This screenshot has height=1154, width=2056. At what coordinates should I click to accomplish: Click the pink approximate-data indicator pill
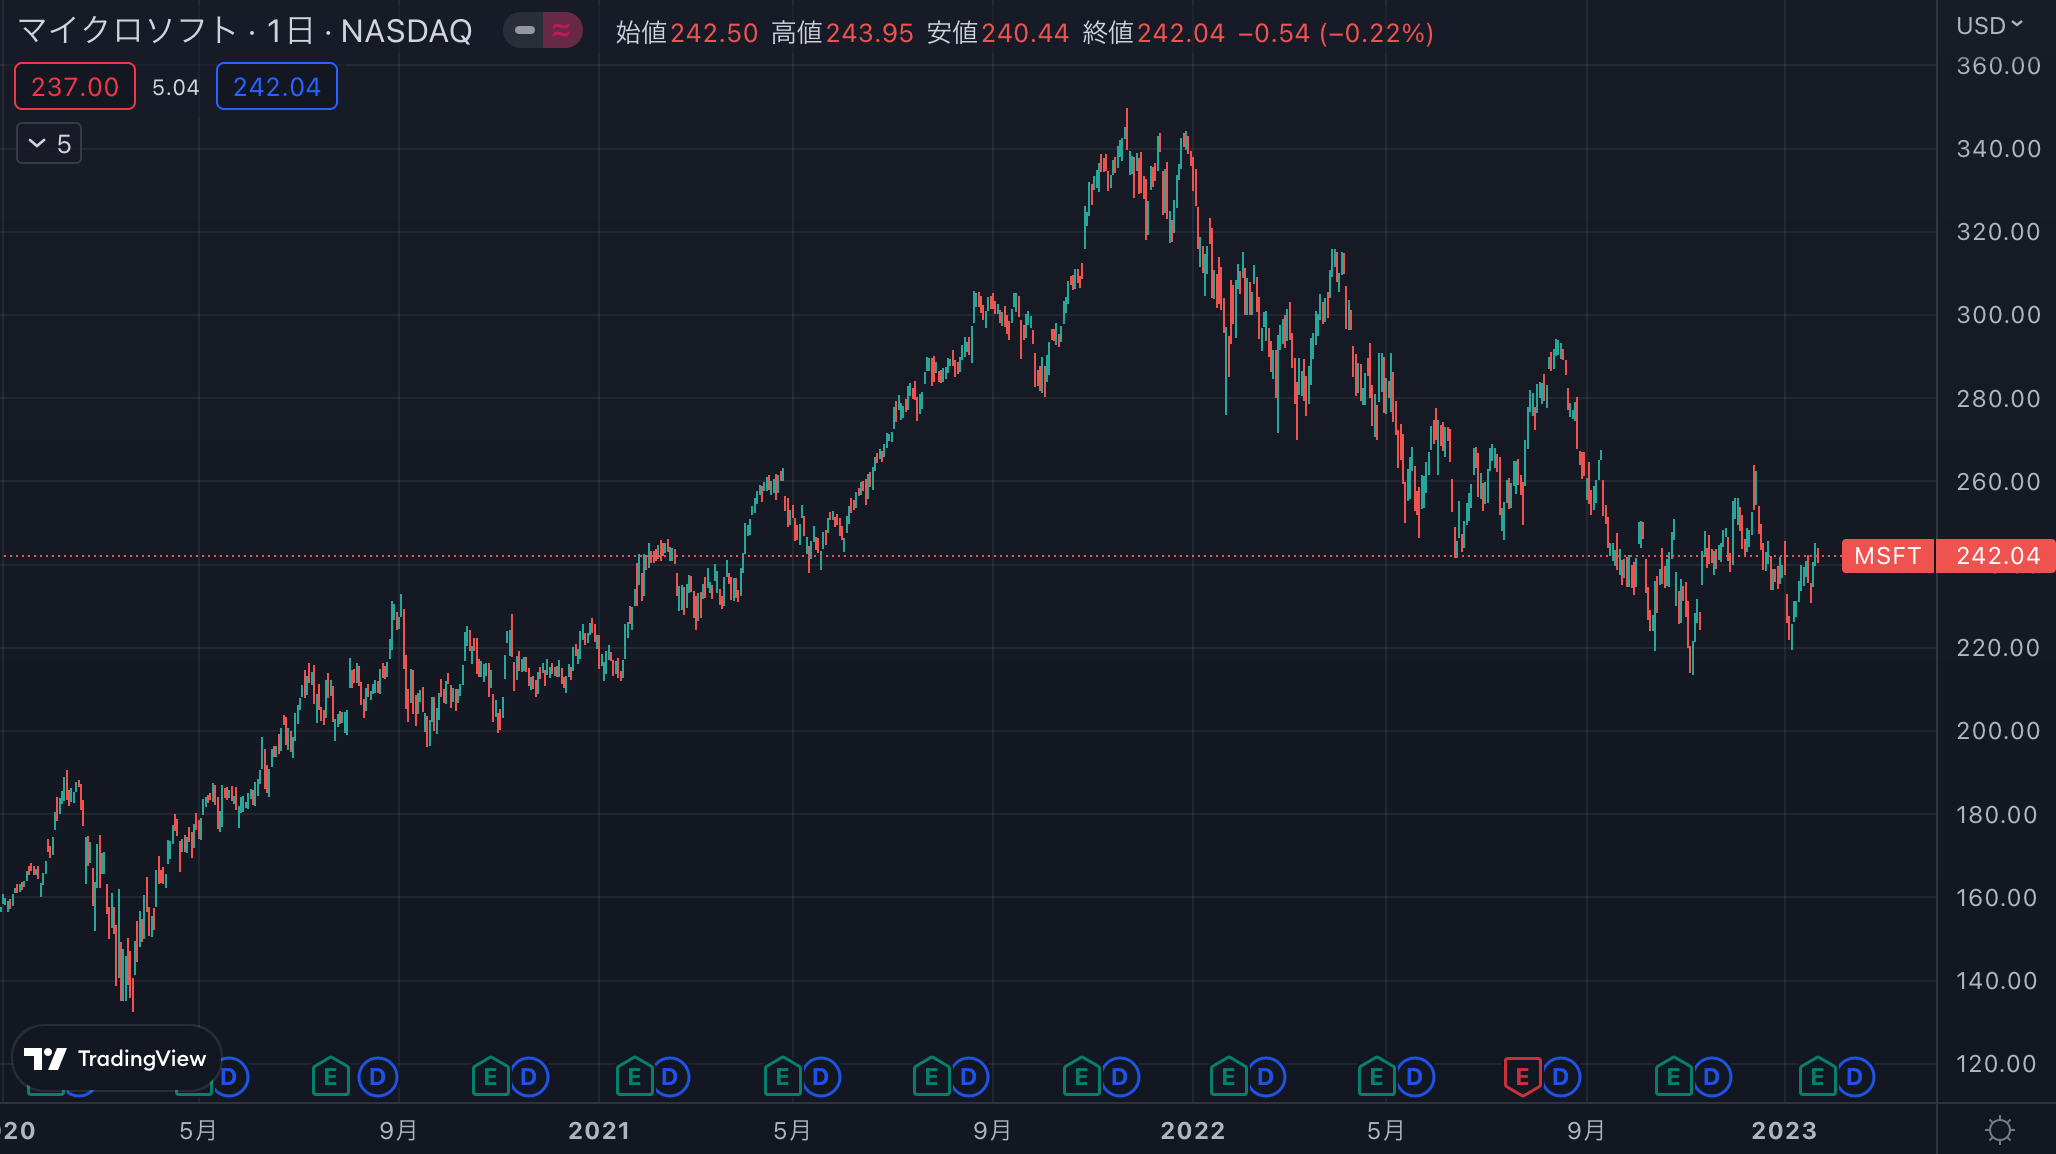tap(562, 31)
